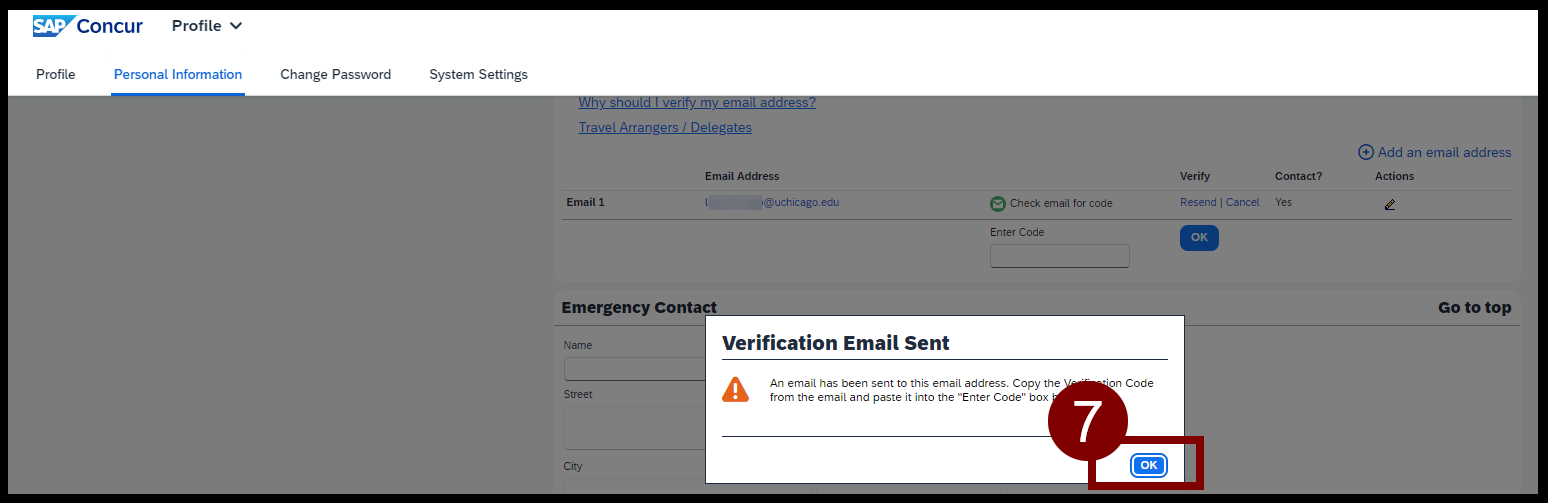Screen dimensions: 1548x503
Task: Open Why should I verify my email address link
Action: point(697,102)
